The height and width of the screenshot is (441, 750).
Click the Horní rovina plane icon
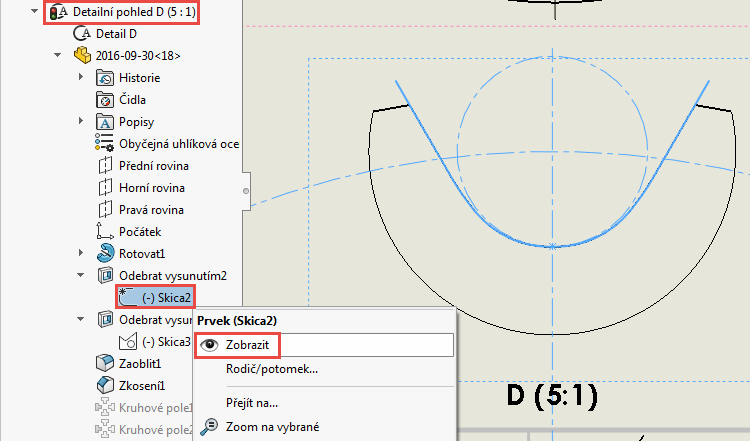point(105,187)
